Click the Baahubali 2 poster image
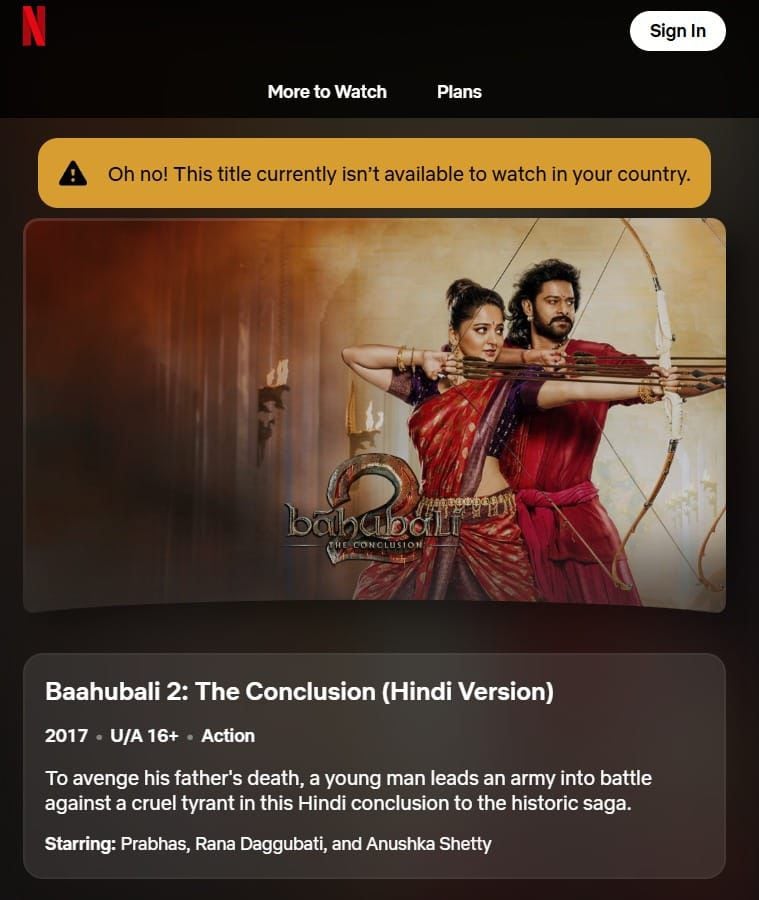 tap(374, 415)
